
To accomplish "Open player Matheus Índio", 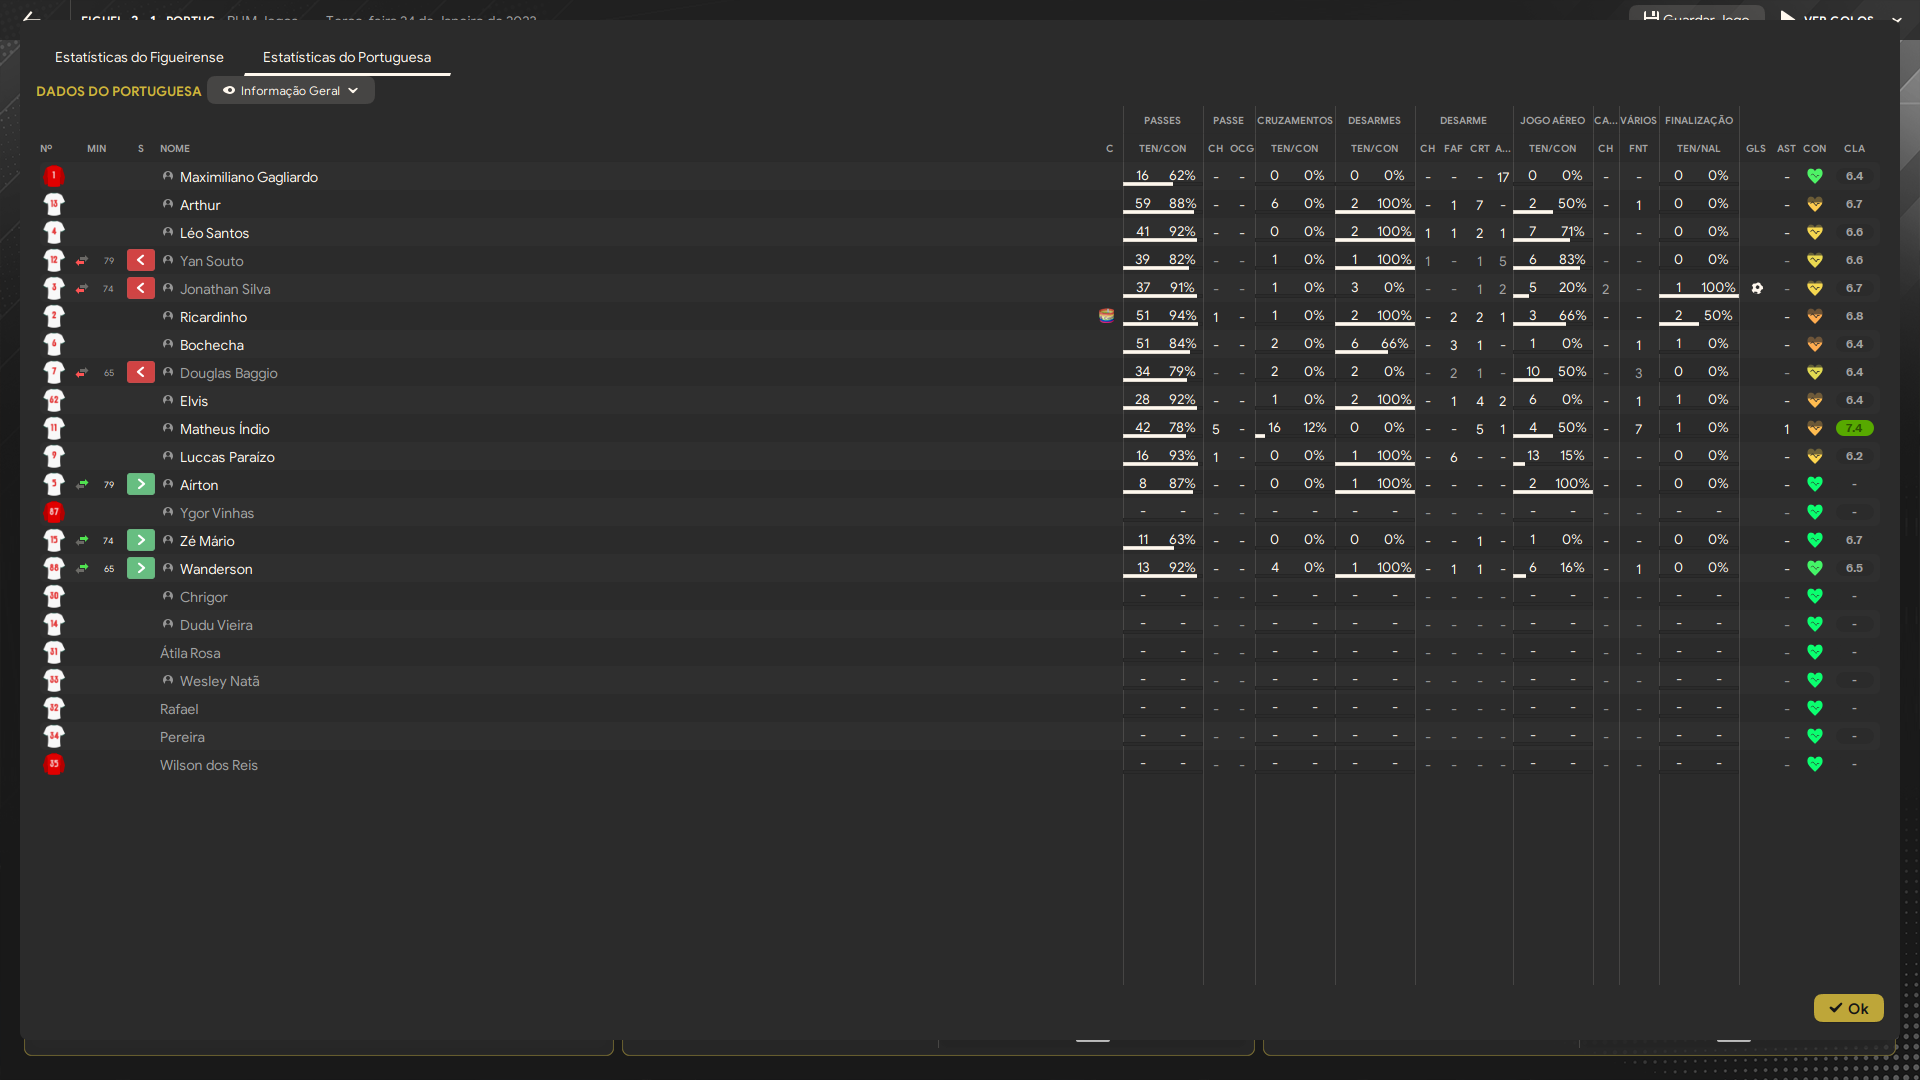I will [x=224, y=429].
